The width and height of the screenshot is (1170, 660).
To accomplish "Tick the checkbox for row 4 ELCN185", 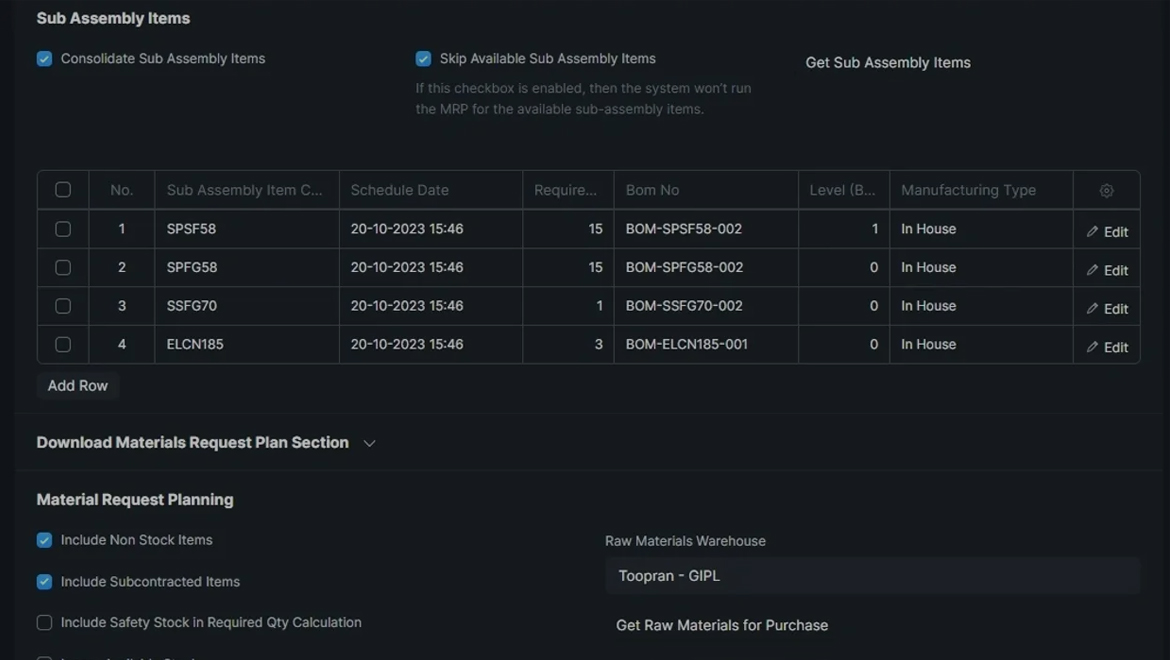I will coord(63,344).
